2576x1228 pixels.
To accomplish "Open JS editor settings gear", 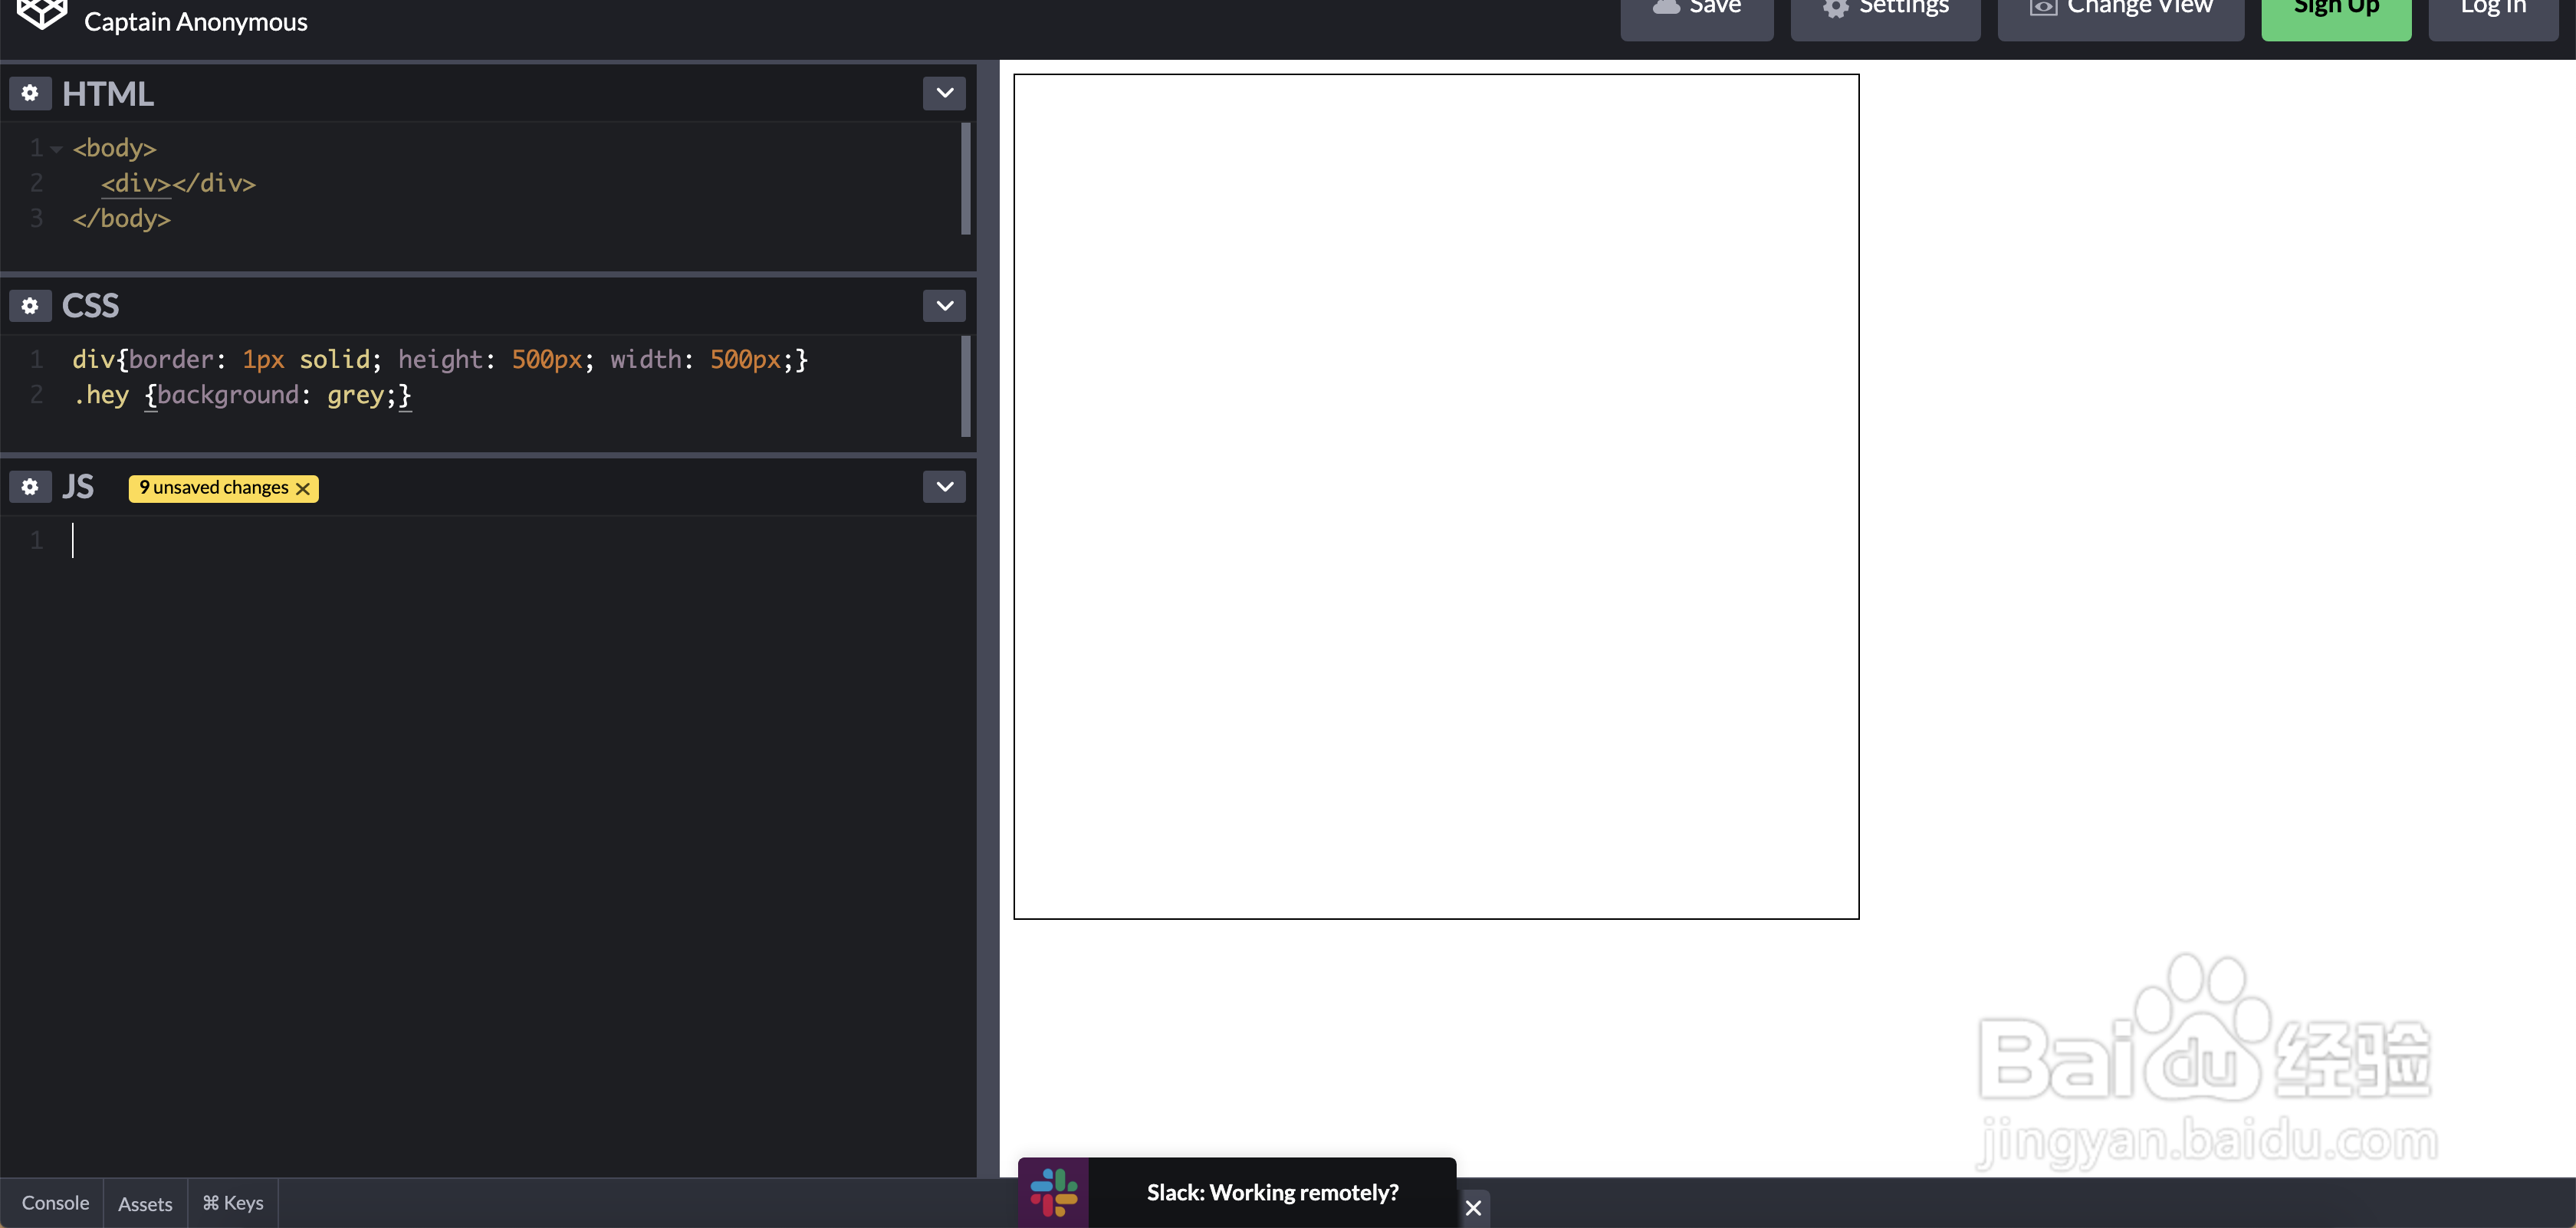I will (30, 487).
